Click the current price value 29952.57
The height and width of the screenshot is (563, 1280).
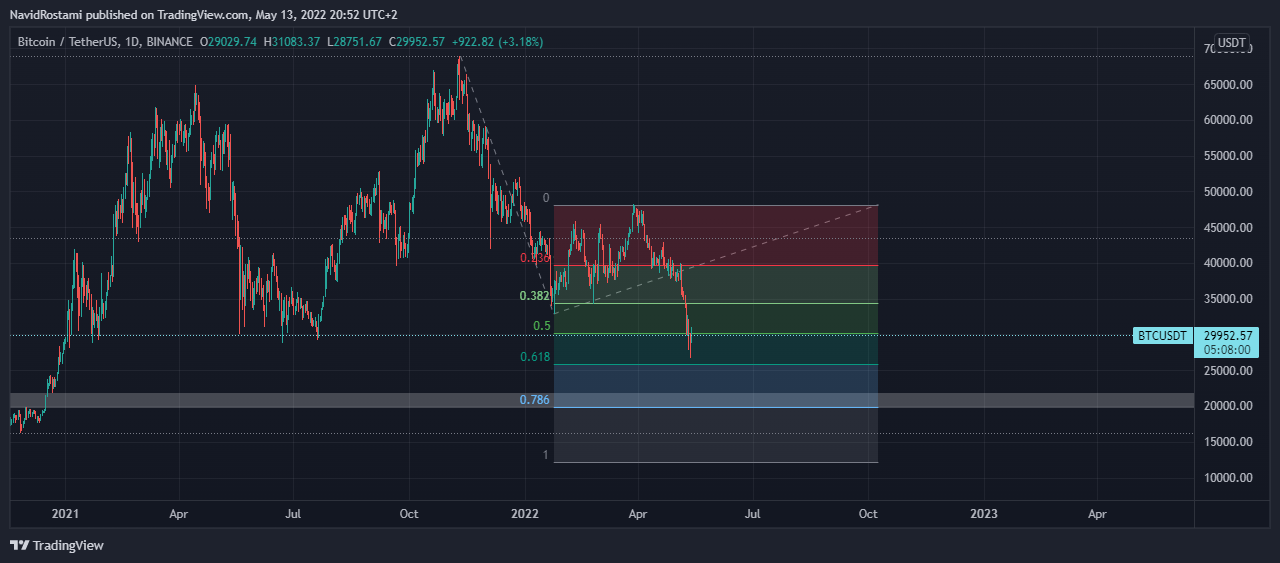click(x=1227, y=336)
